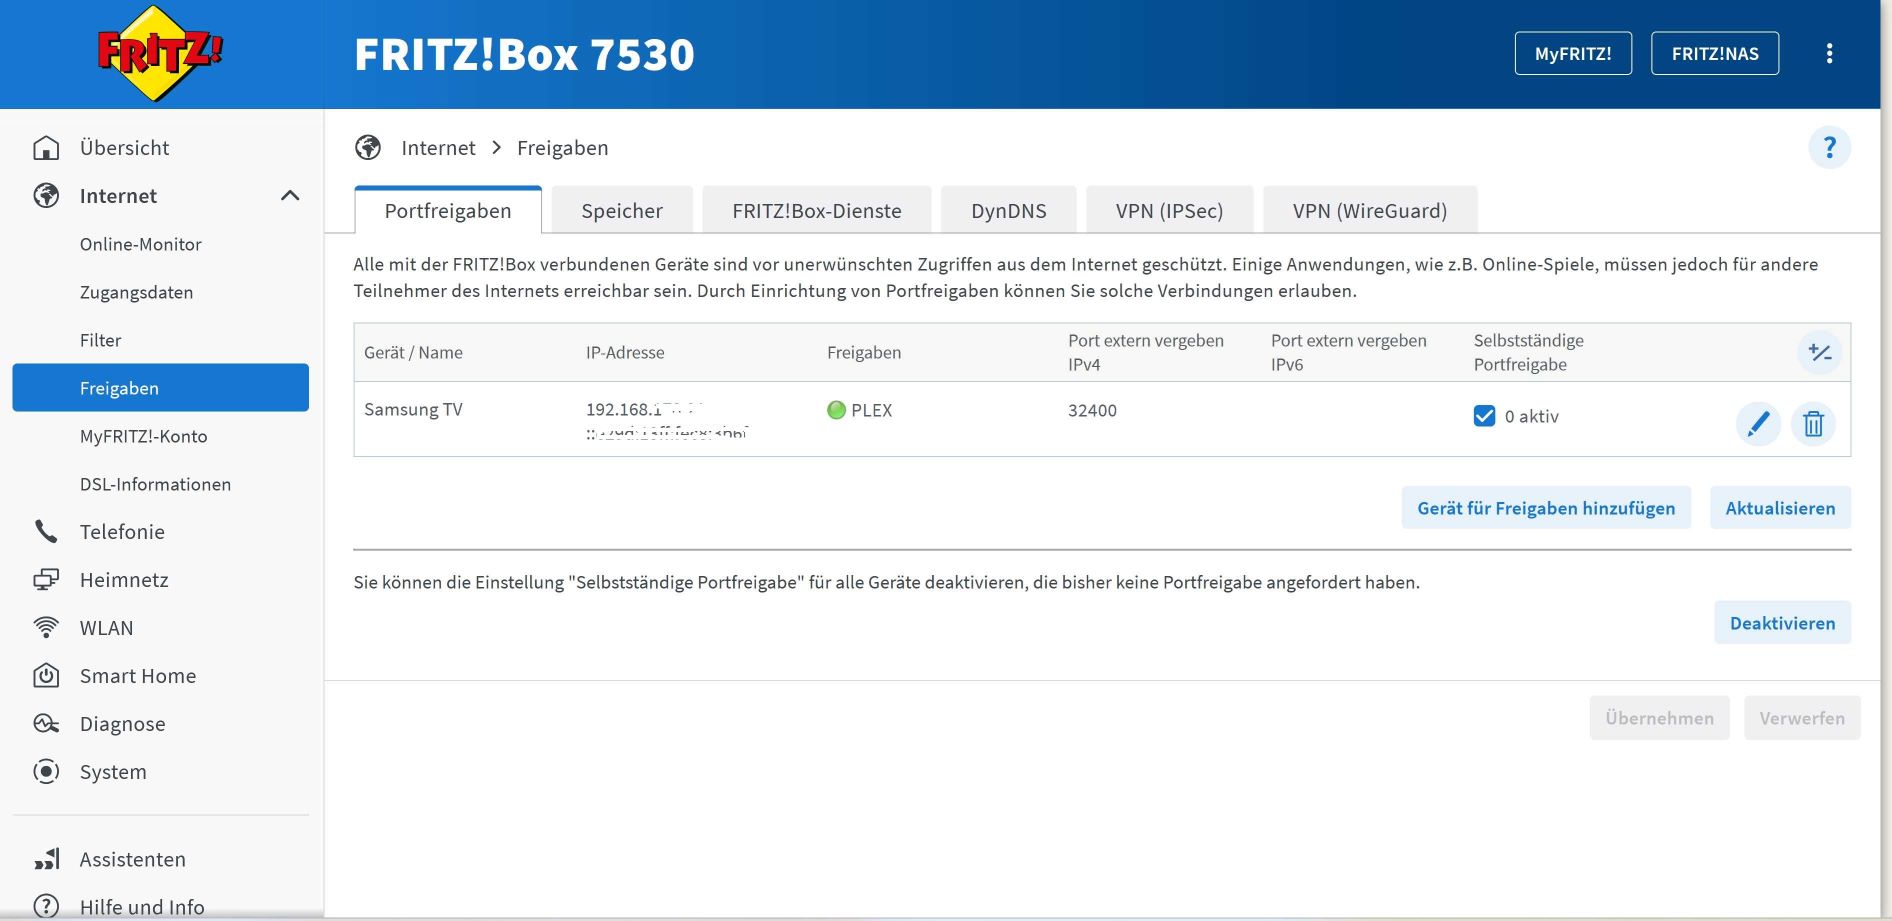1892x921 pixels.
Task: Click the plus/minus table header icon
Action: pyautogui.click(x=1820, y=353)
